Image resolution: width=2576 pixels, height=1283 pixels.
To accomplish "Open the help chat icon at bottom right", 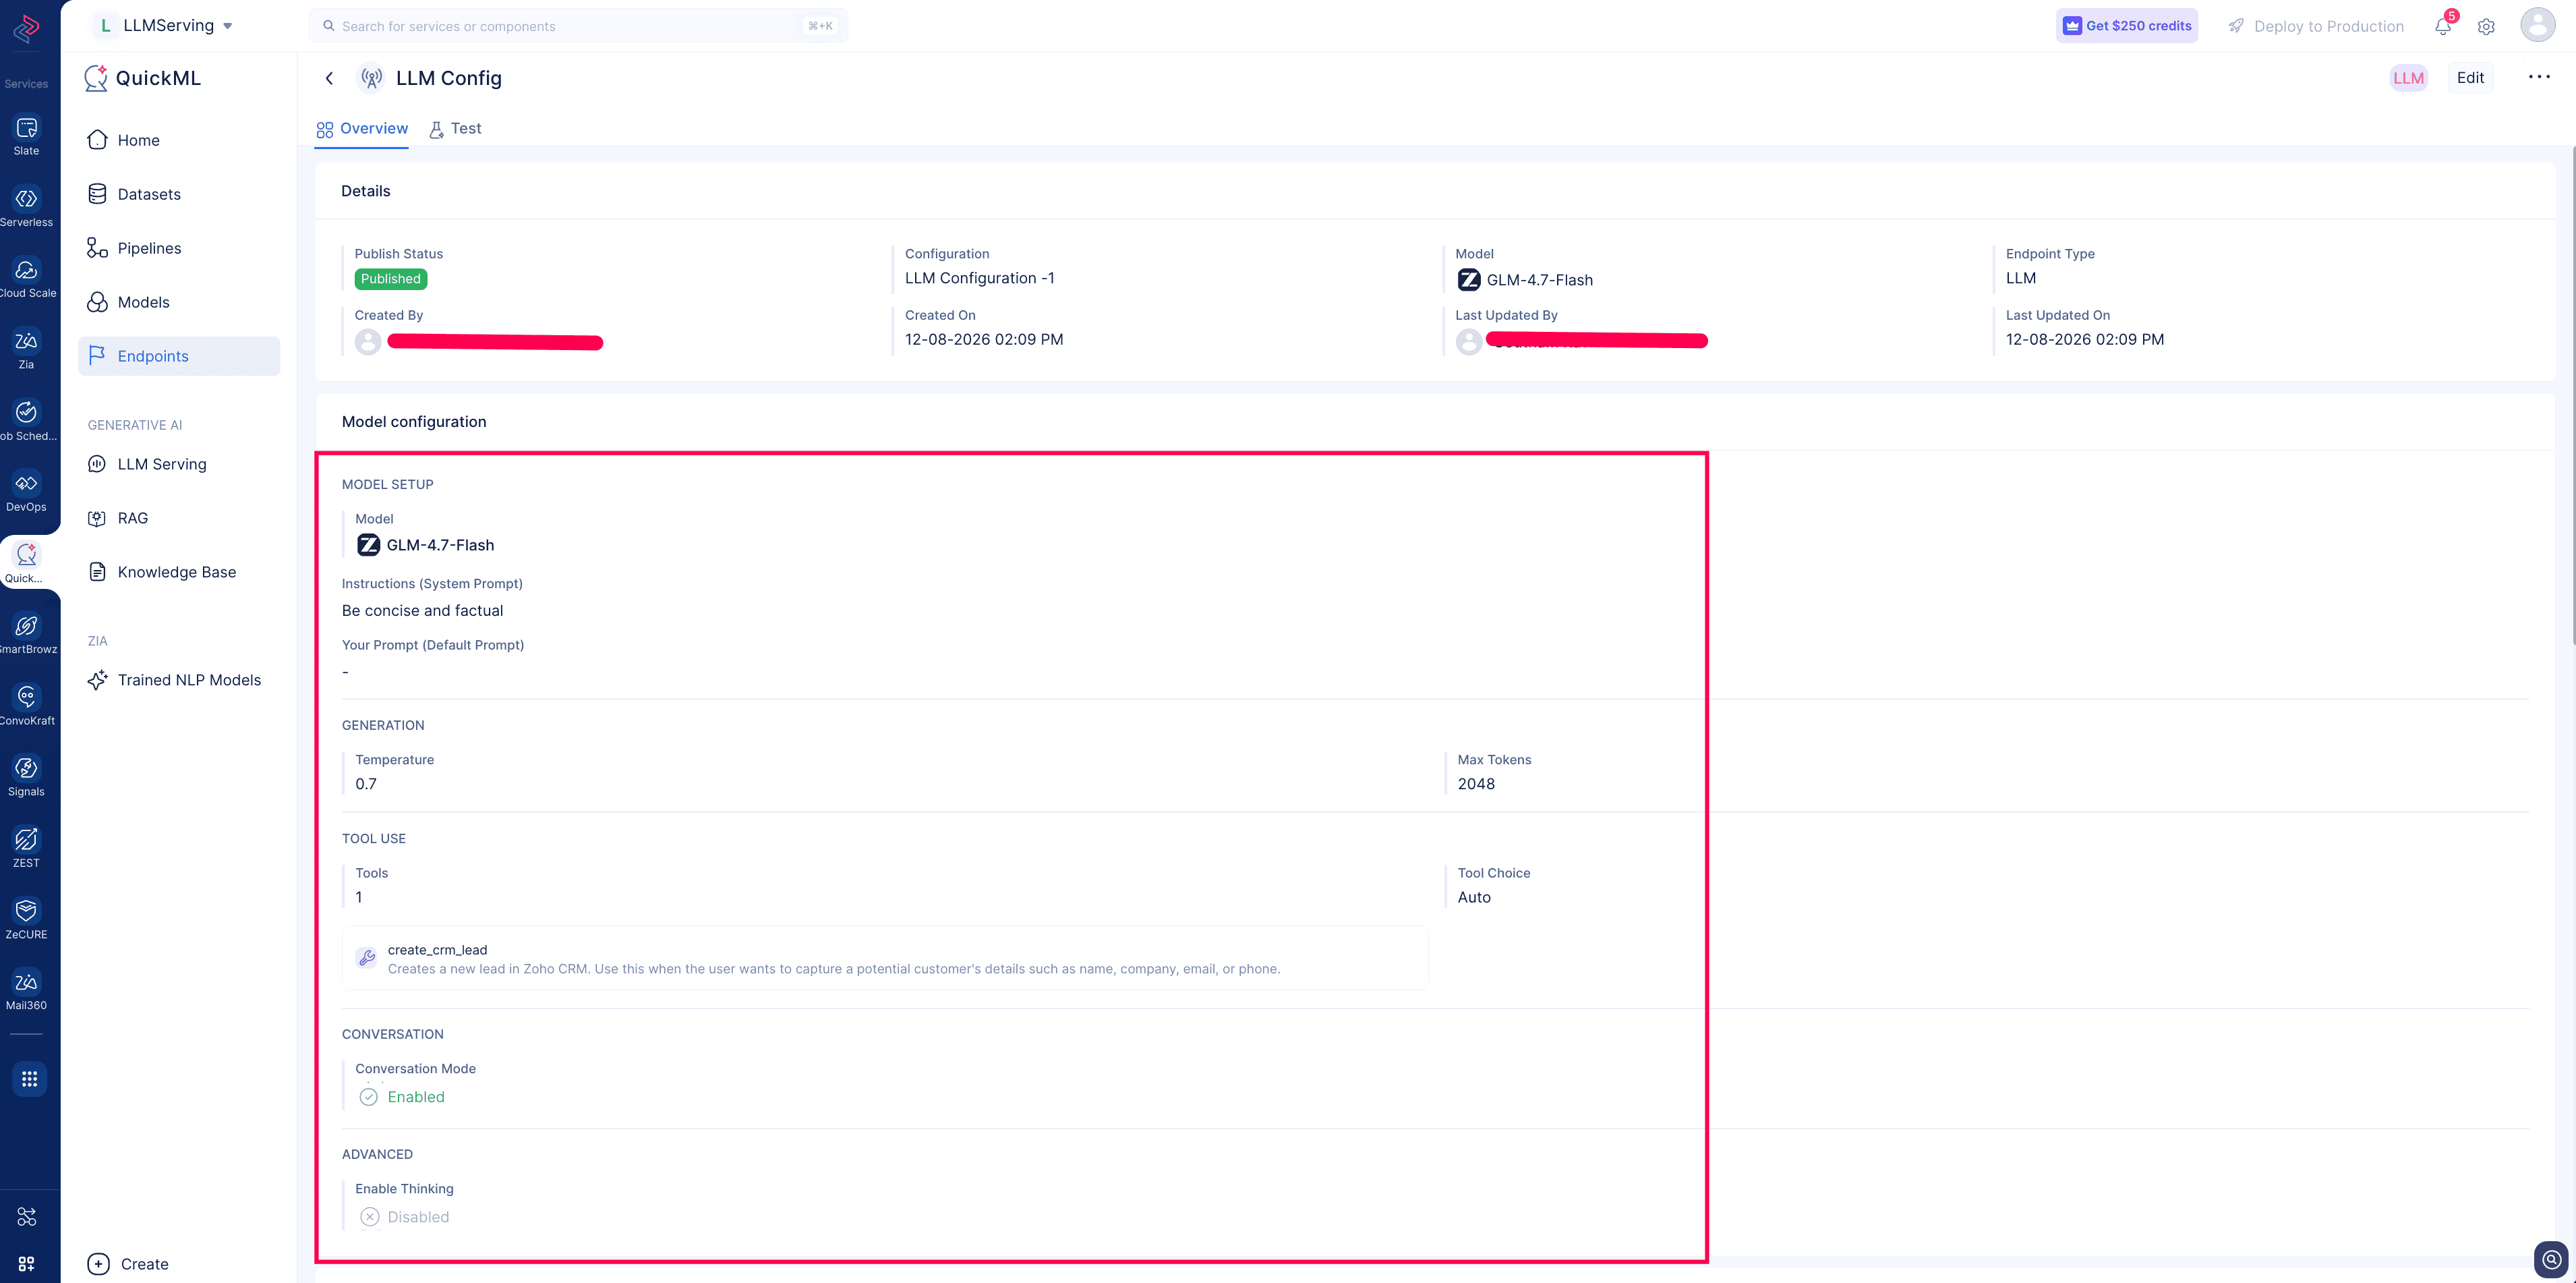I will [x=2551, y=1259].
